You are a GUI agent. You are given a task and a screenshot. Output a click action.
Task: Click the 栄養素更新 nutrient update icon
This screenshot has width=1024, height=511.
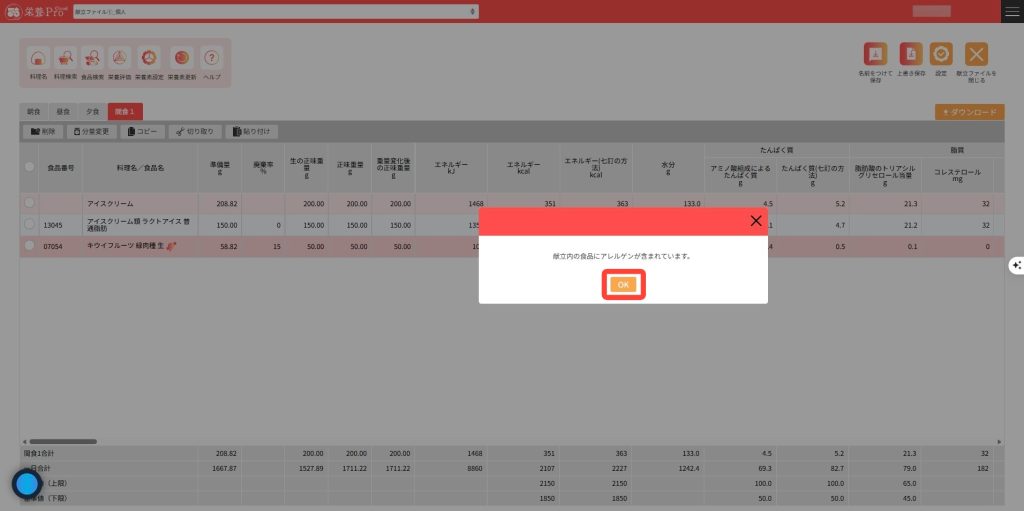[181, 60]
